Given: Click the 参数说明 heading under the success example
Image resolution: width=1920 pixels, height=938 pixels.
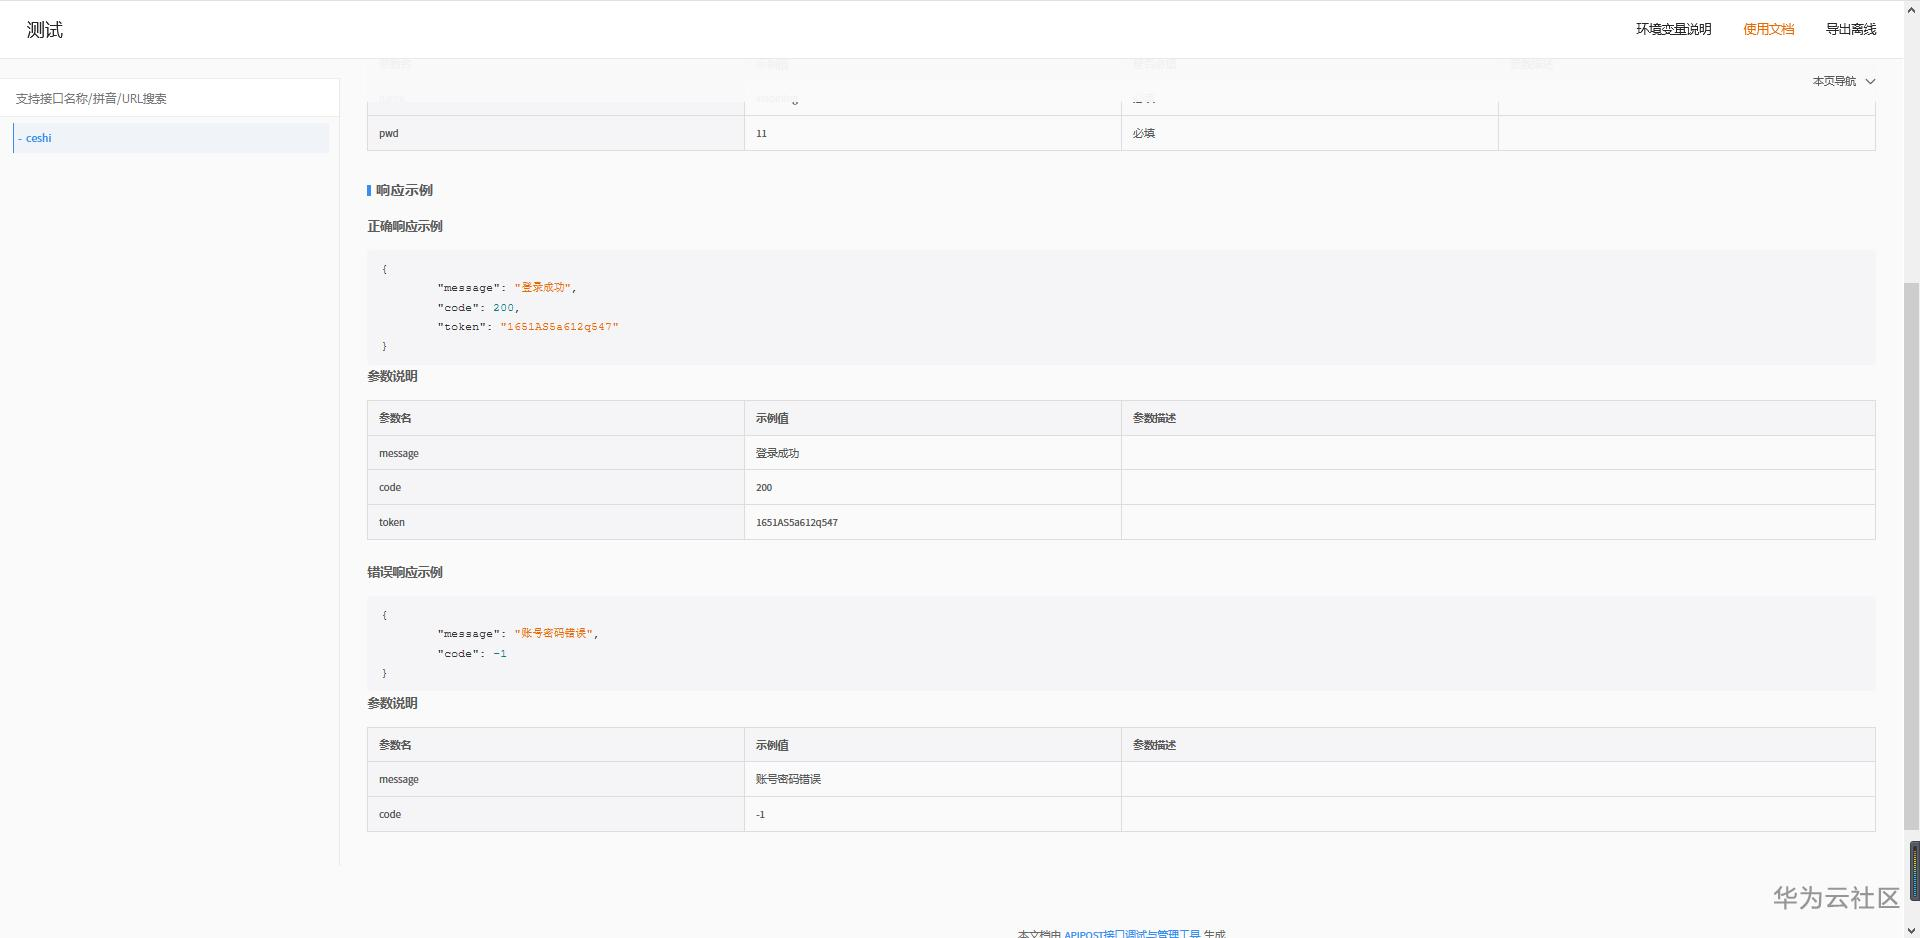Looking at the screenshot, I should click(392, 376).
